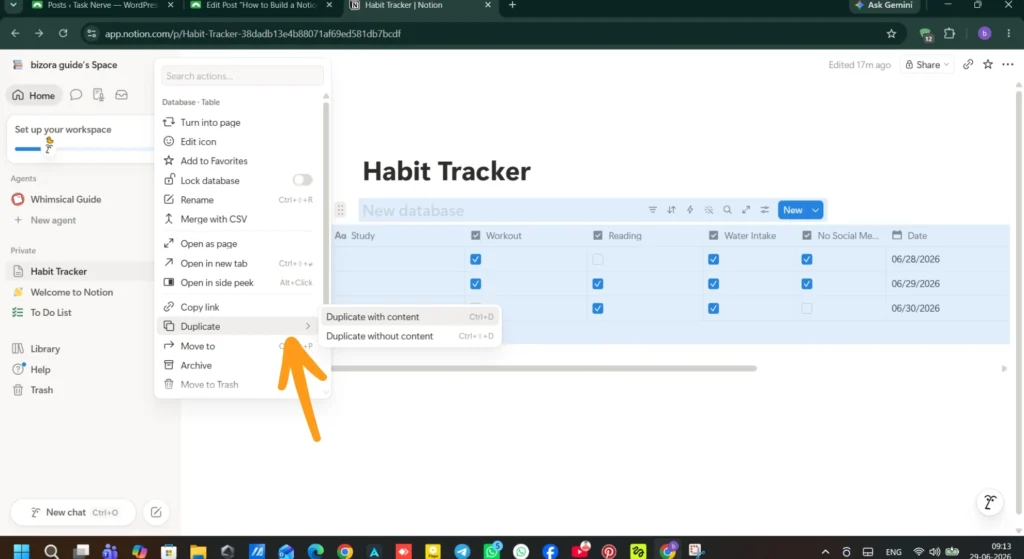The width and height of the screenshot is (1024, 559).
Task: Click the workspace setup progress bar
Action: click(85, 149)
